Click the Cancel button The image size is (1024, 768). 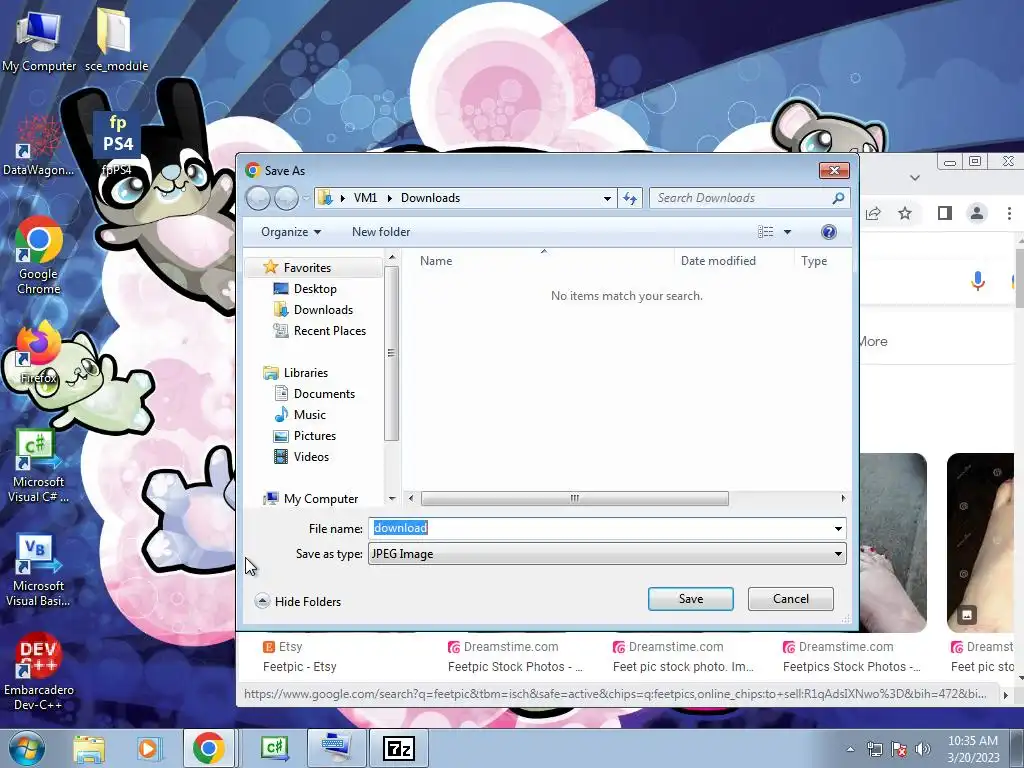(x=790, y=599)
